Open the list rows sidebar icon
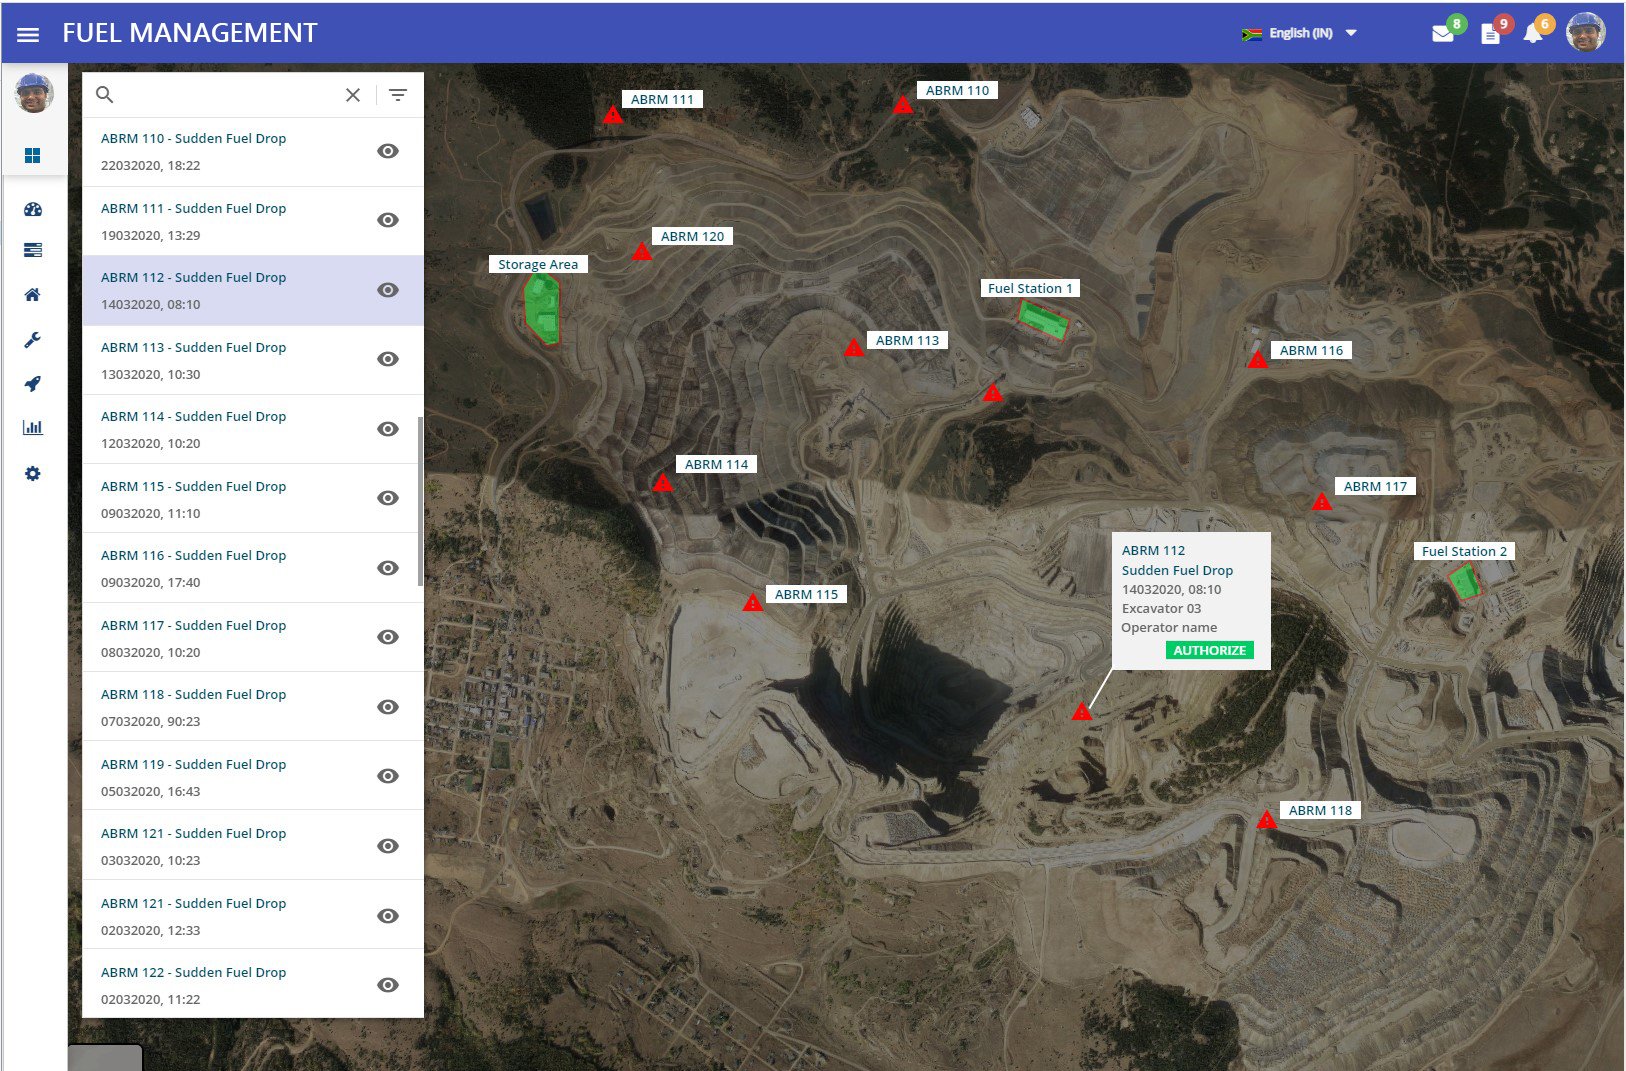Viewport: 1626px width, 1071px height. point(33,250)
